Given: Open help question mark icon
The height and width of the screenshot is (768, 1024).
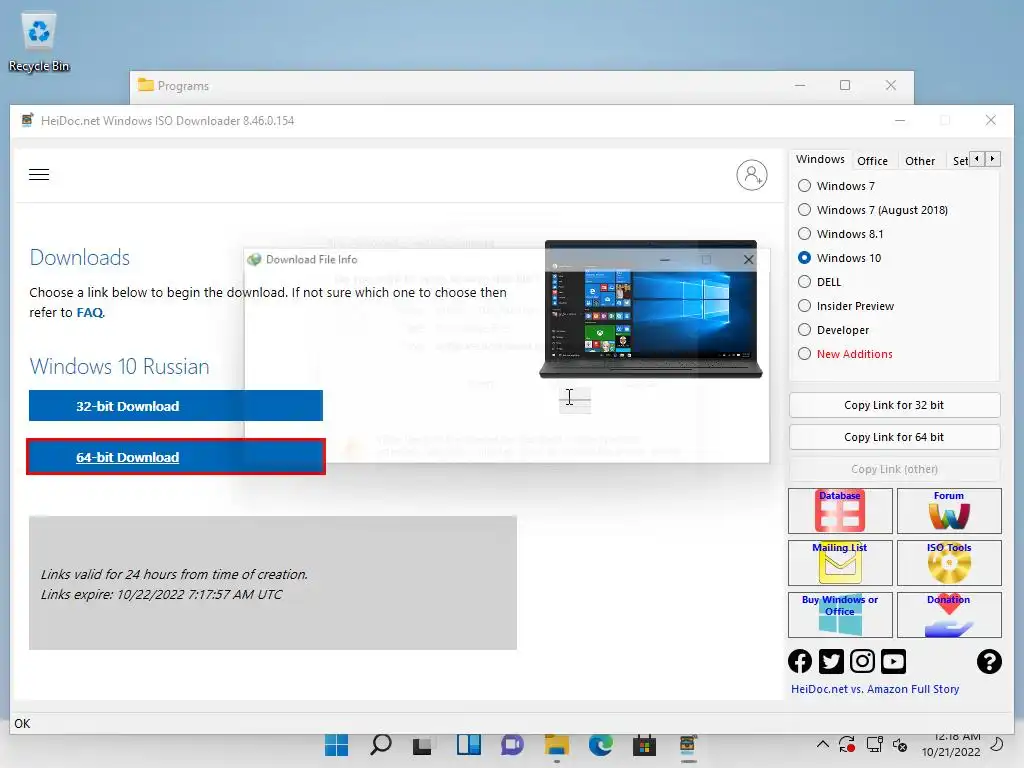Looking at the screenshot, I should (x=989, y=662).
